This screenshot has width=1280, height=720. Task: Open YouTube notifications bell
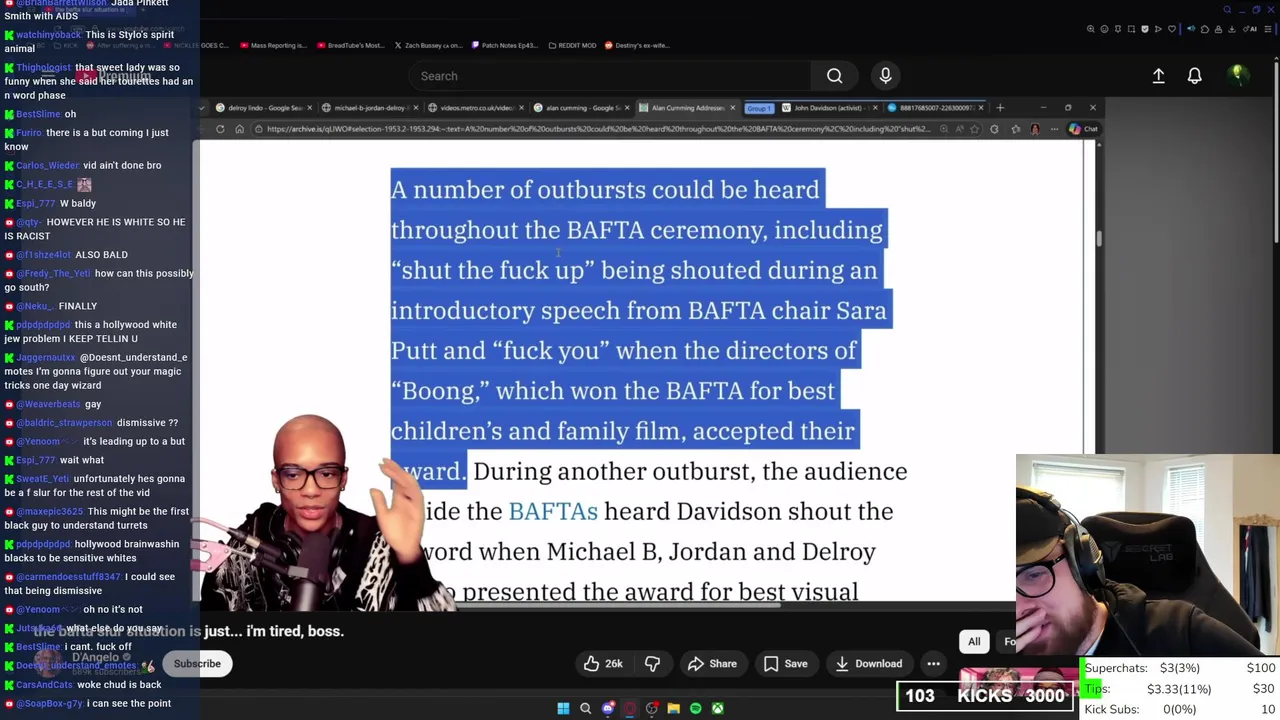1194,76
